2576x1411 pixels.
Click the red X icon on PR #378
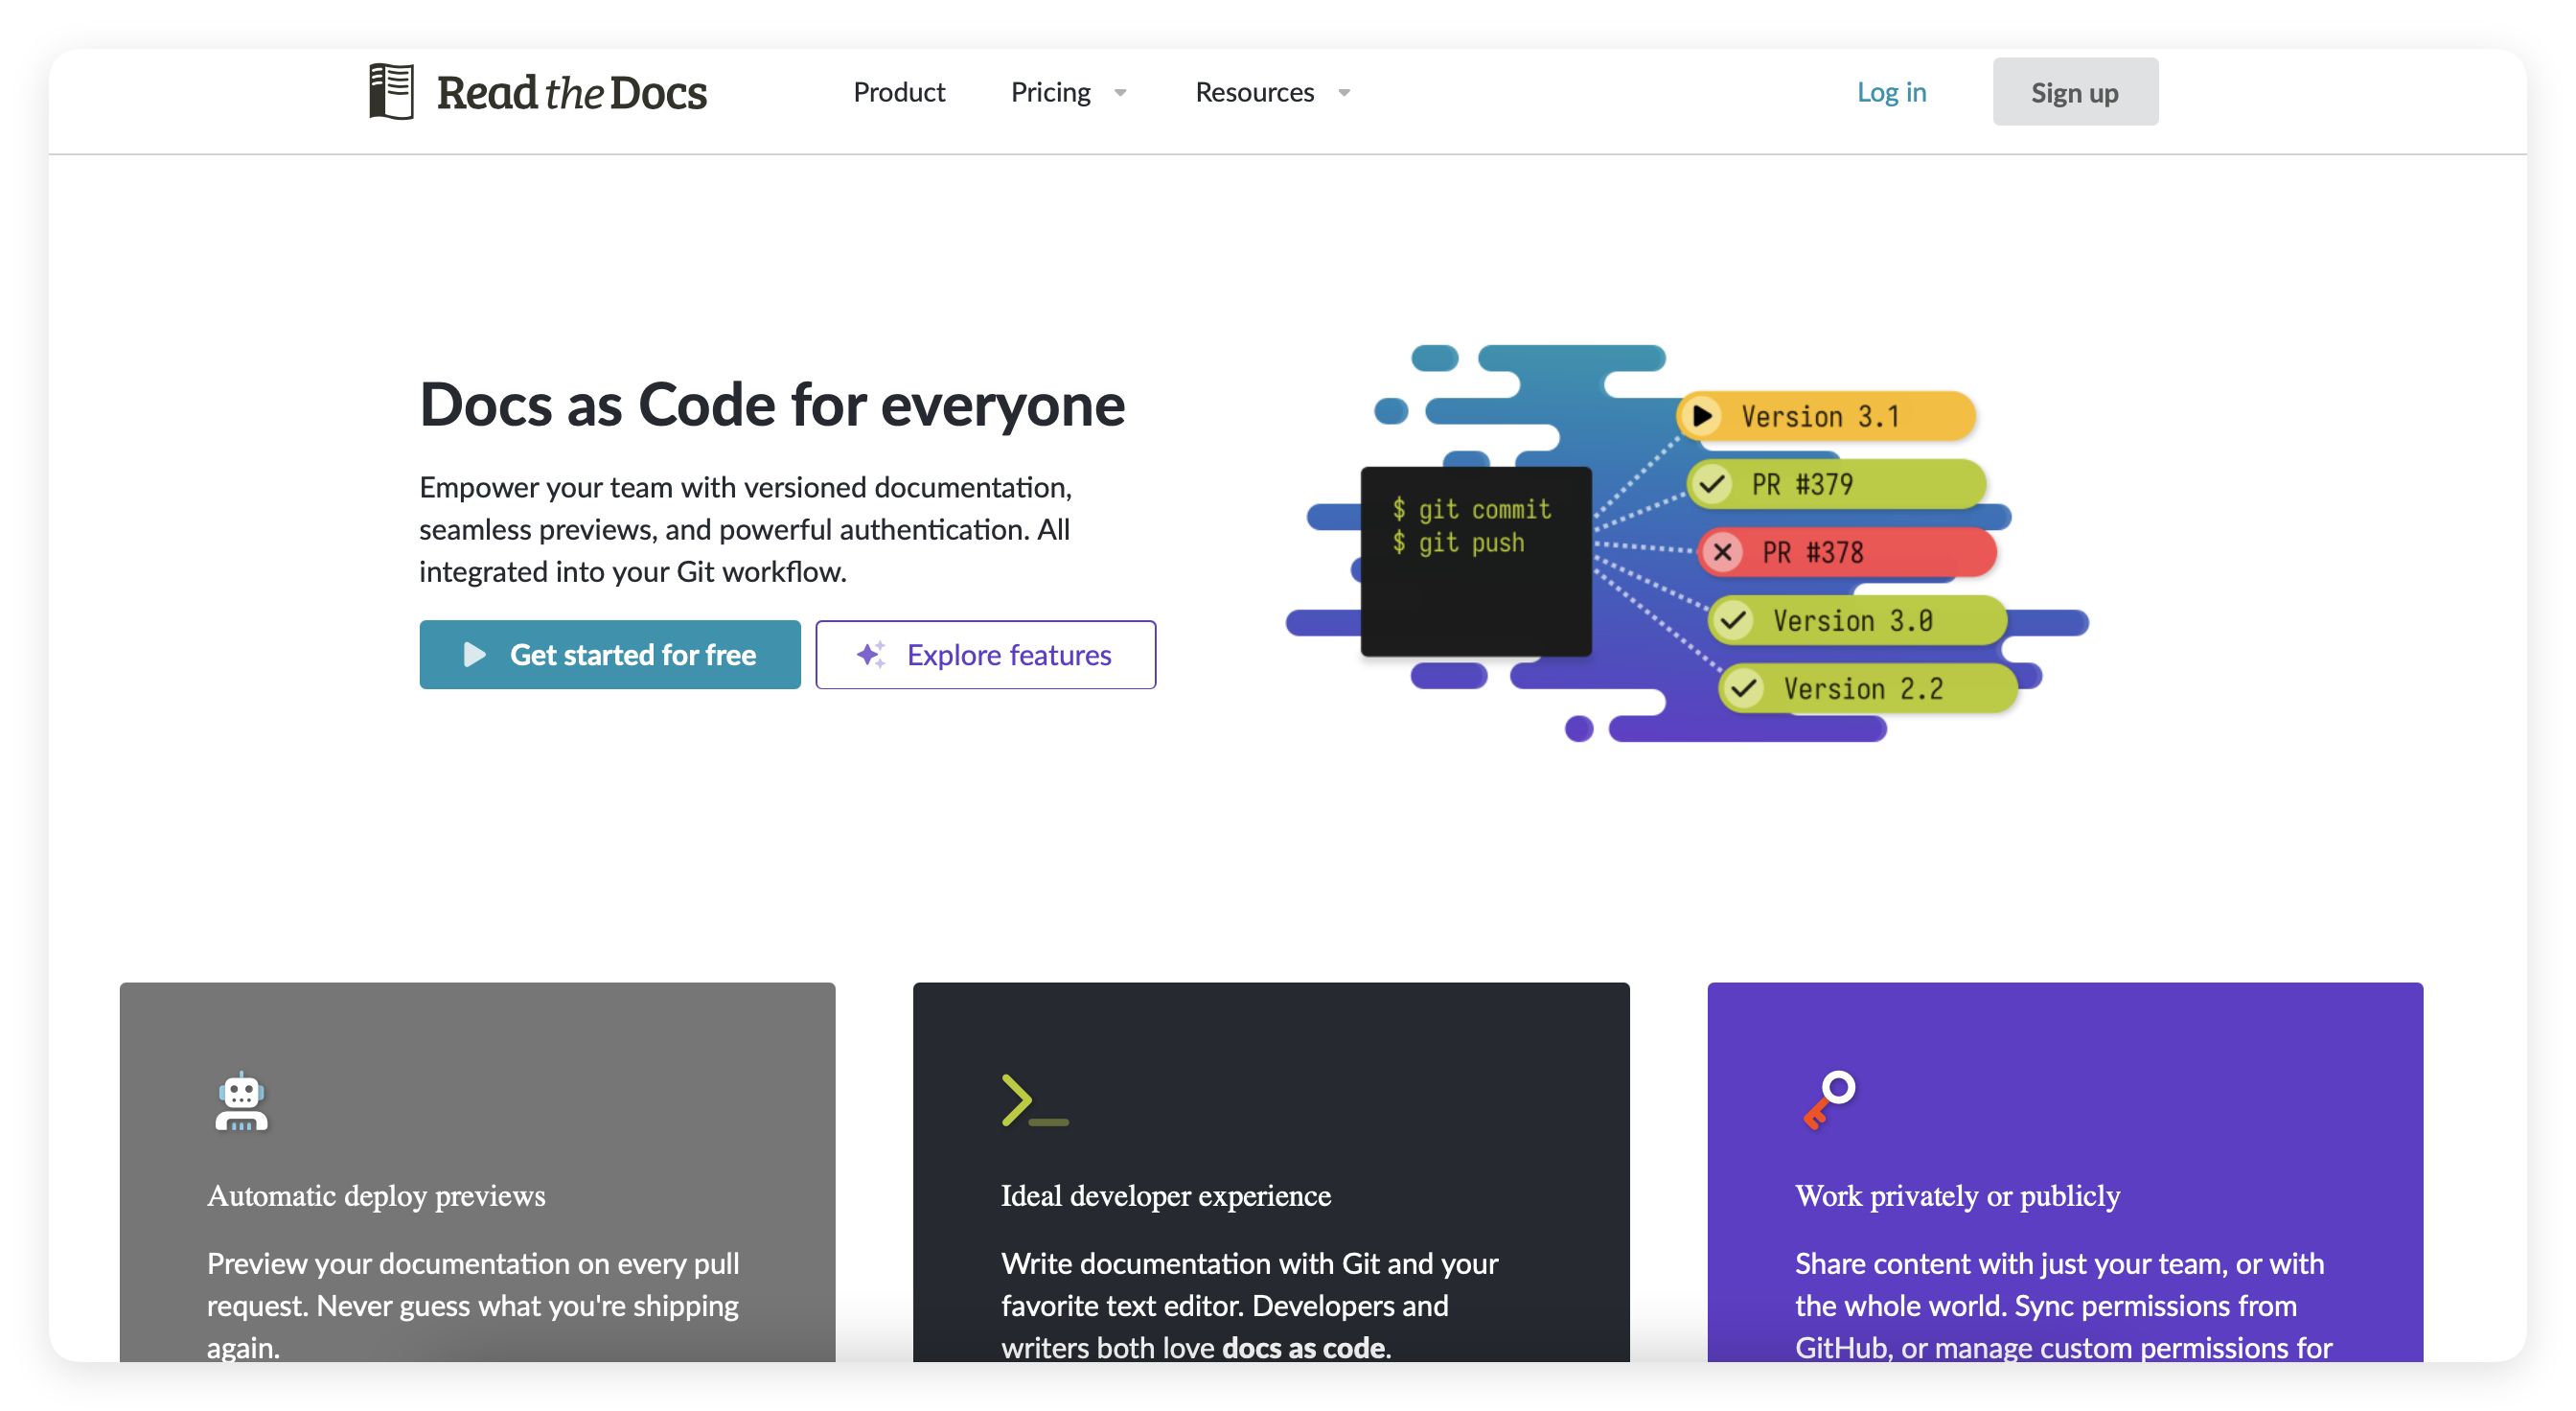1722,552
